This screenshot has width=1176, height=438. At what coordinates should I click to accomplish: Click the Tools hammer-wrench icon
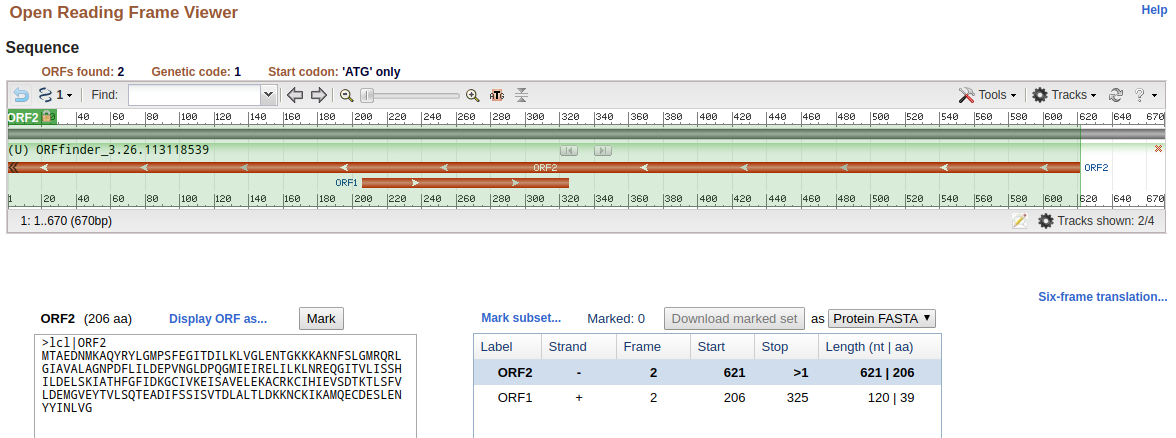point(966,95)
